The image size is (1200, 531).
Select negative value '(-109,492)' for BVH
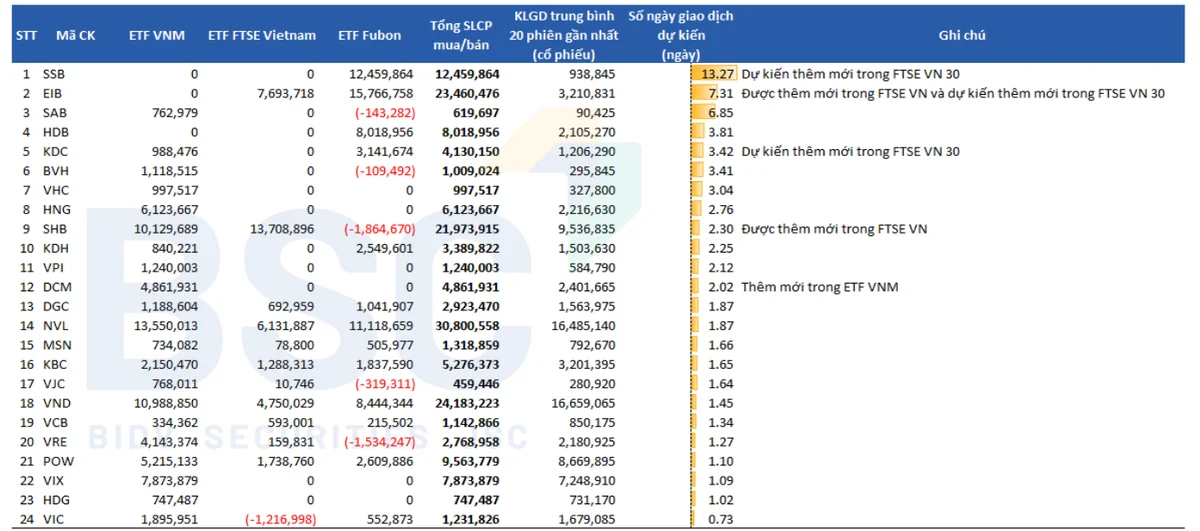tap(384, 171)
